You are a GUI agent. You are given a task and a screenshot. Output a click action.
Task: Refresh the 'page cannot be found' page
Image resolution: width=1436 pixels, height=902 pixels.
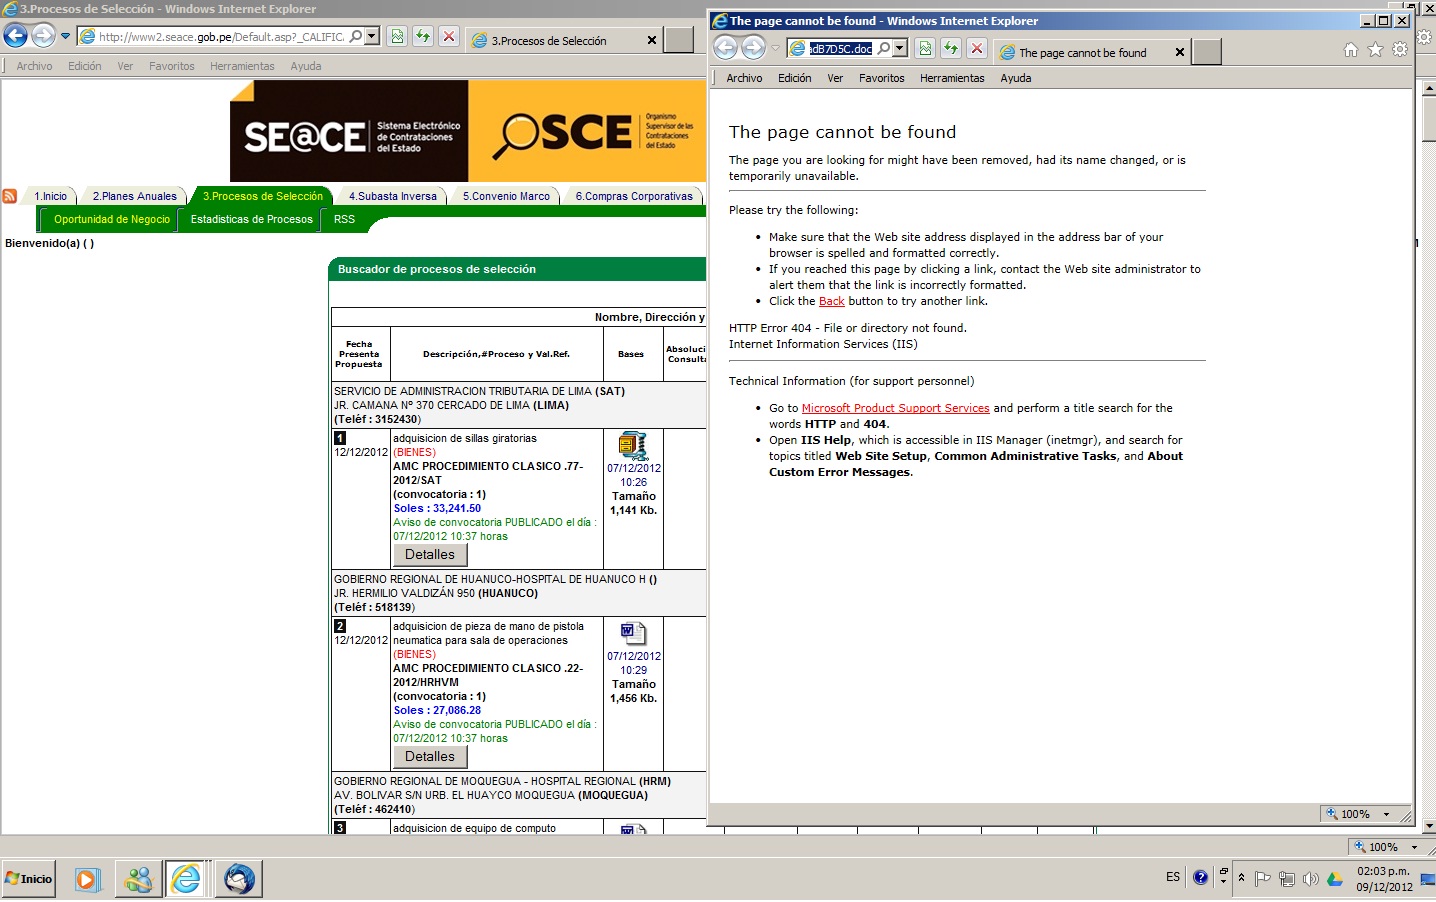coord(951,48)
